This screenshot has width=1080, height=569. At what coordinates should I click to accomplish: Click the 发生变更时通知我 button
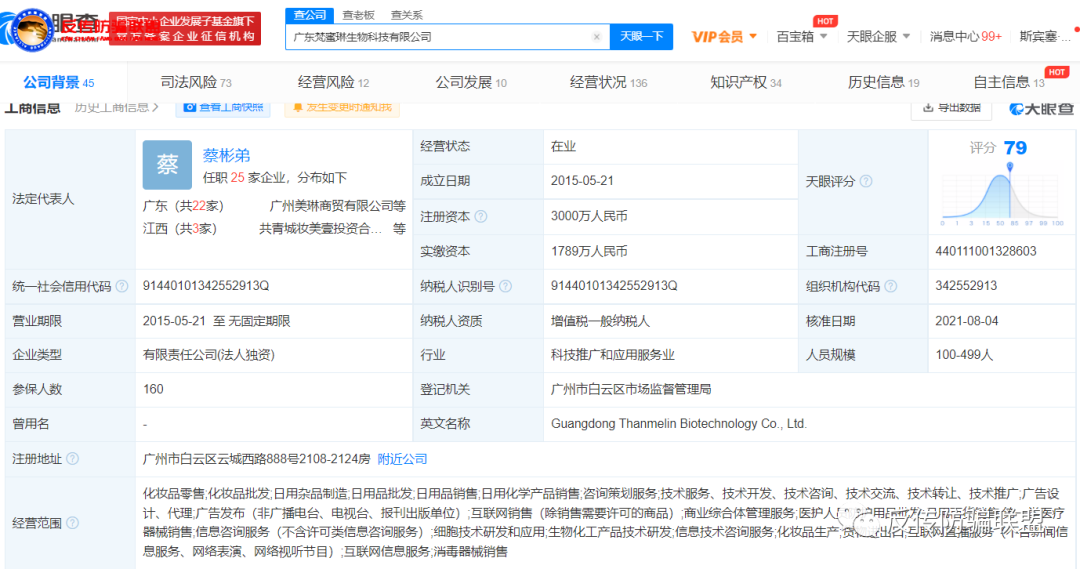(x=342, y=108)
